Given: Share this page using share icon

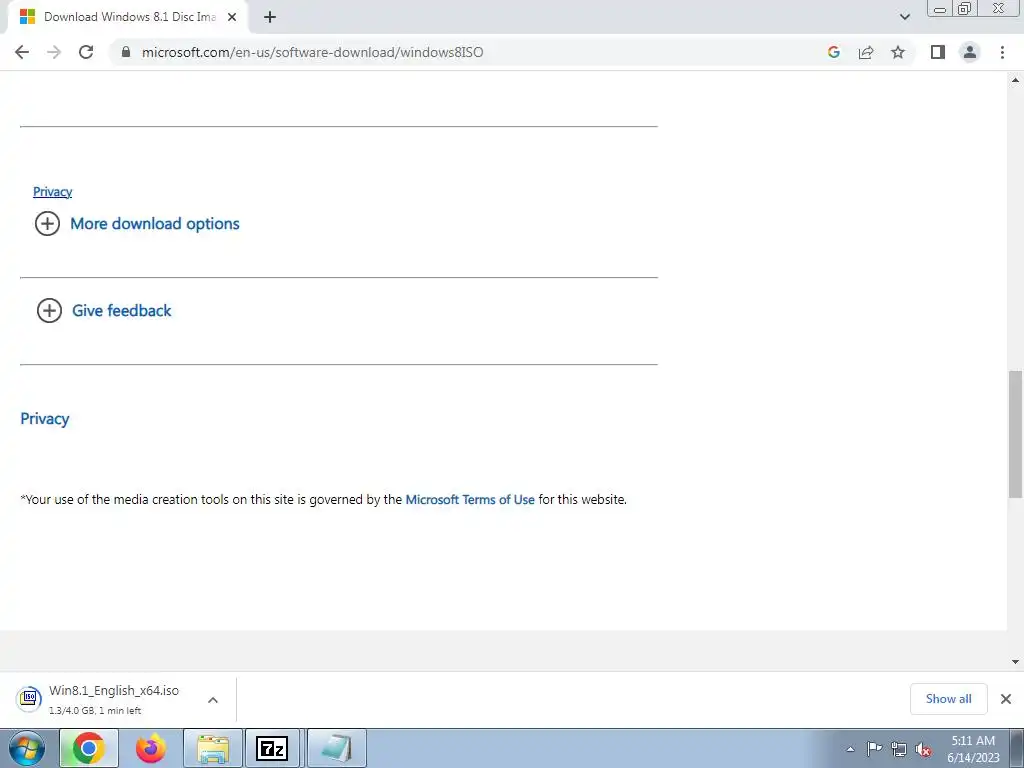Looking at the screenshot, I should pos(866,52).
